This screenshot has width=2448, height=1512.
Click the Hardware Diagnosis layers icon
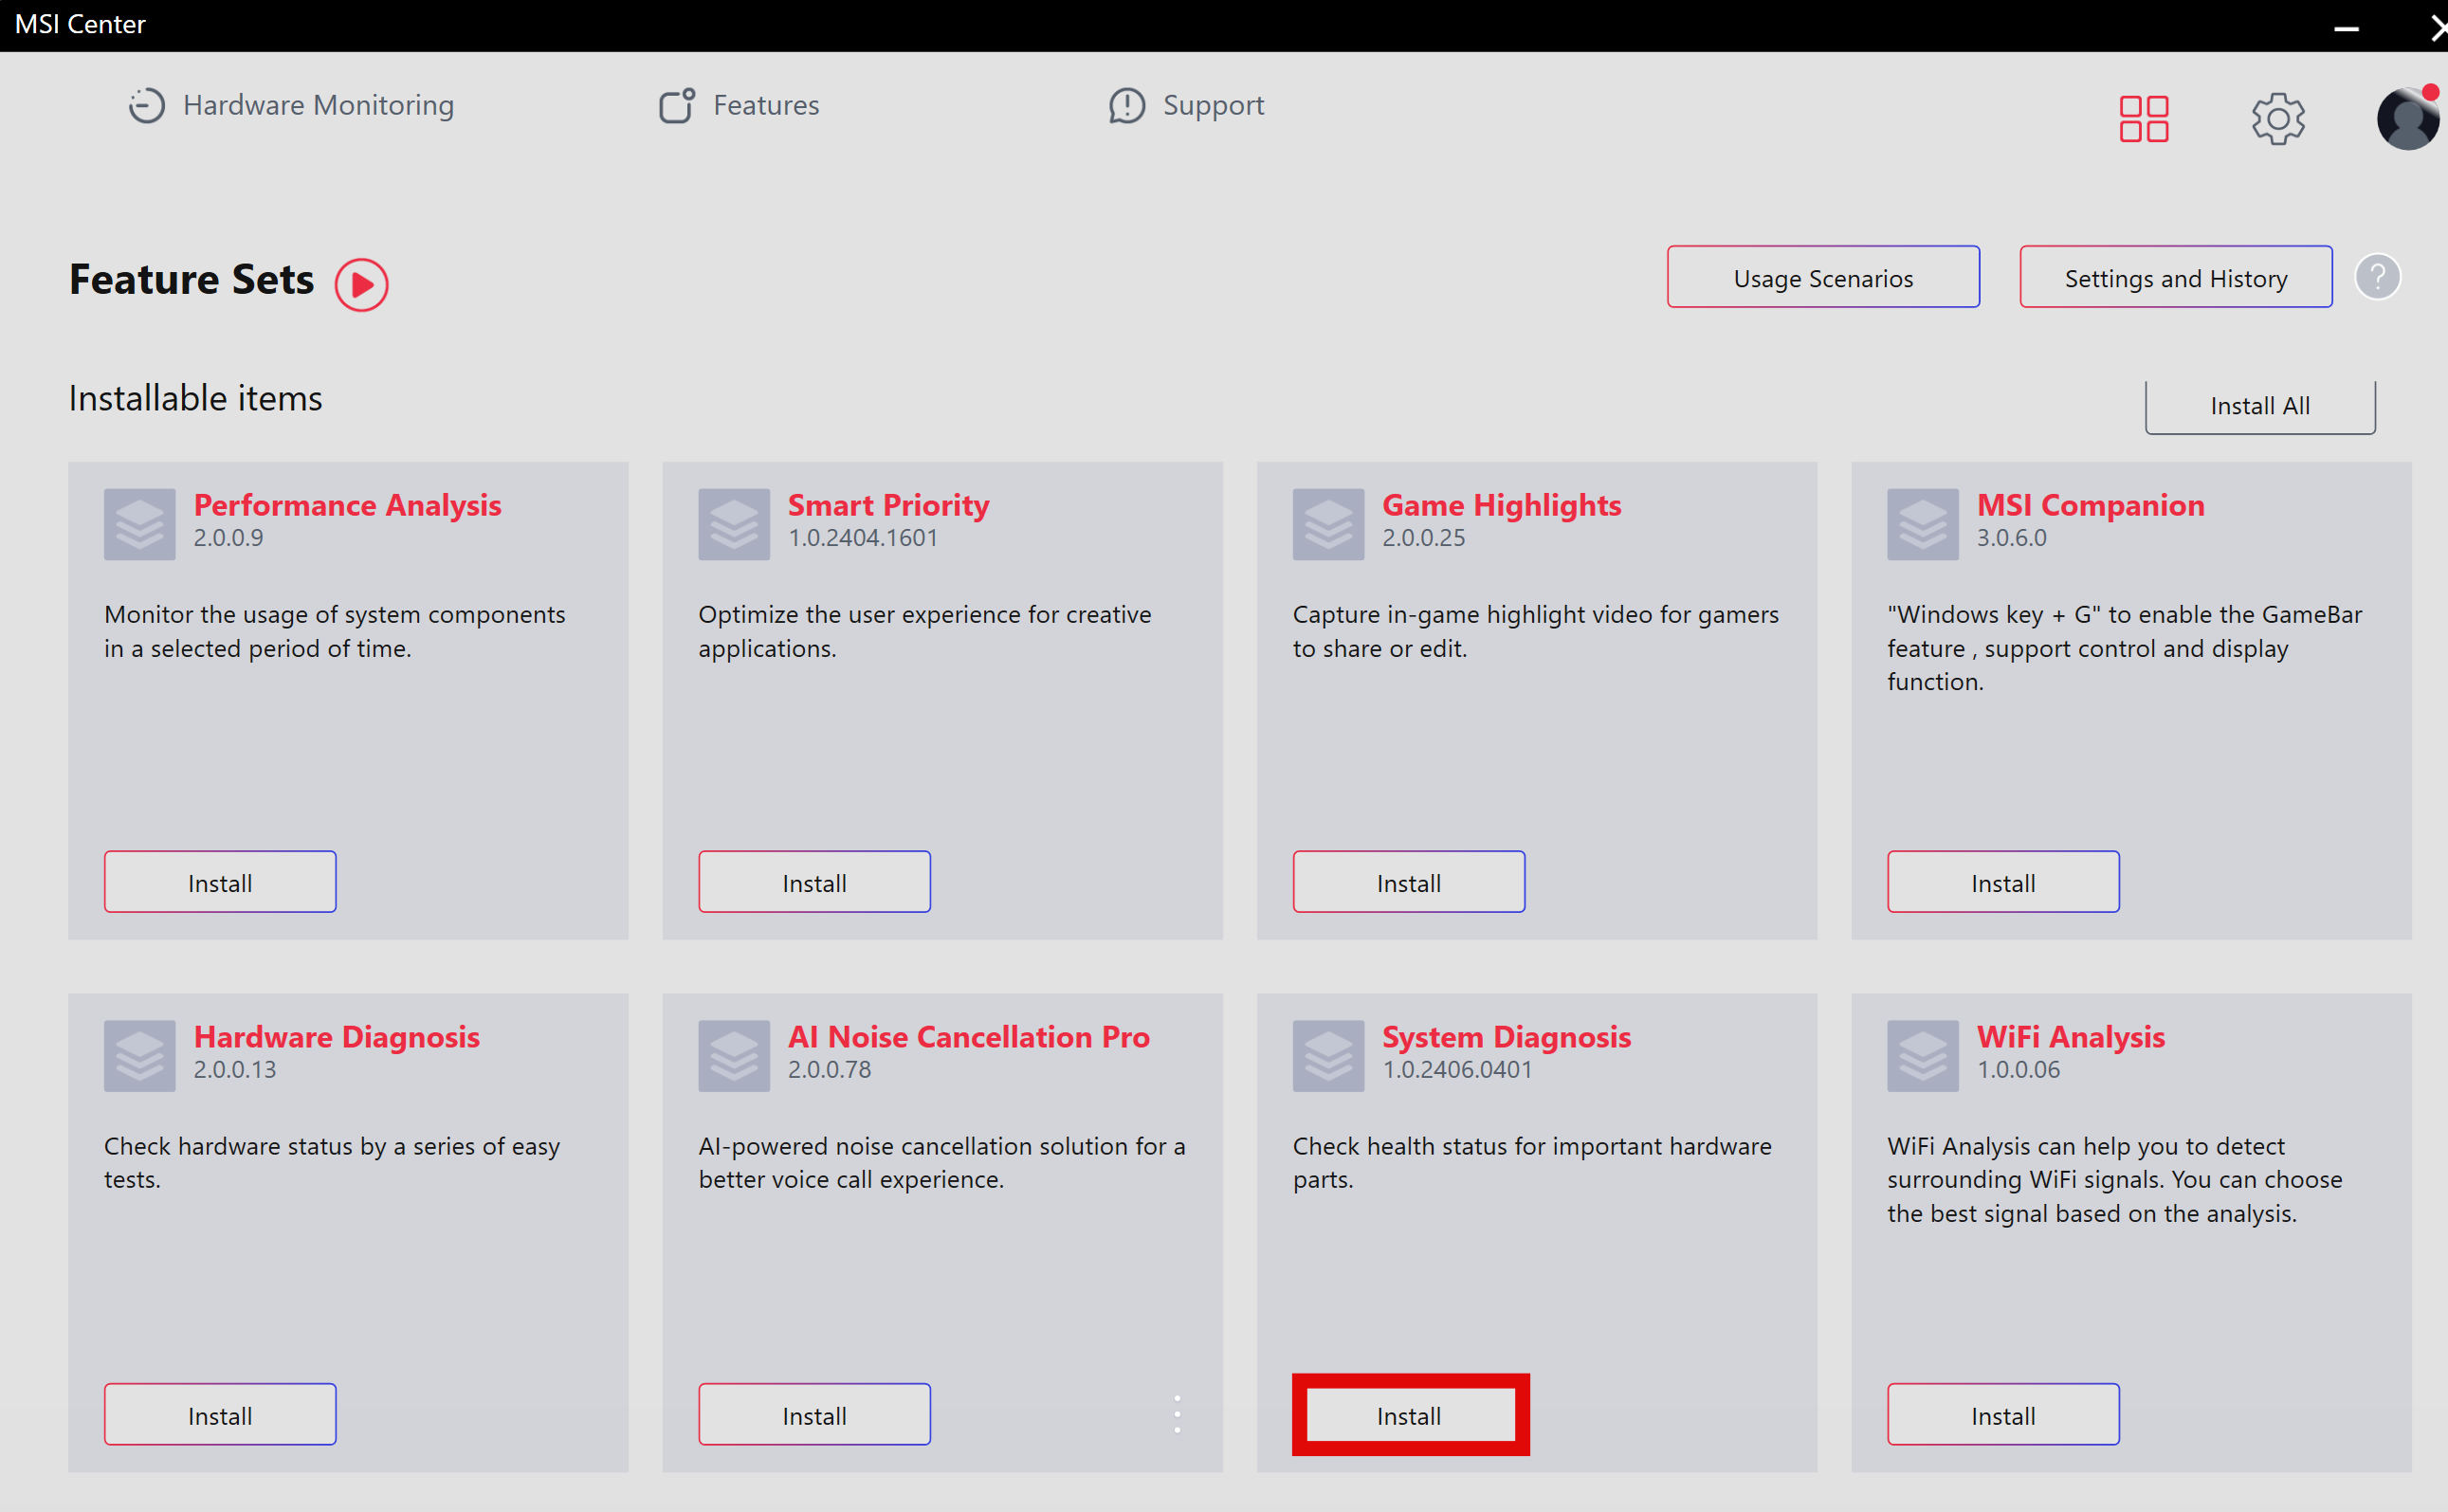(x=140, y=1056)
